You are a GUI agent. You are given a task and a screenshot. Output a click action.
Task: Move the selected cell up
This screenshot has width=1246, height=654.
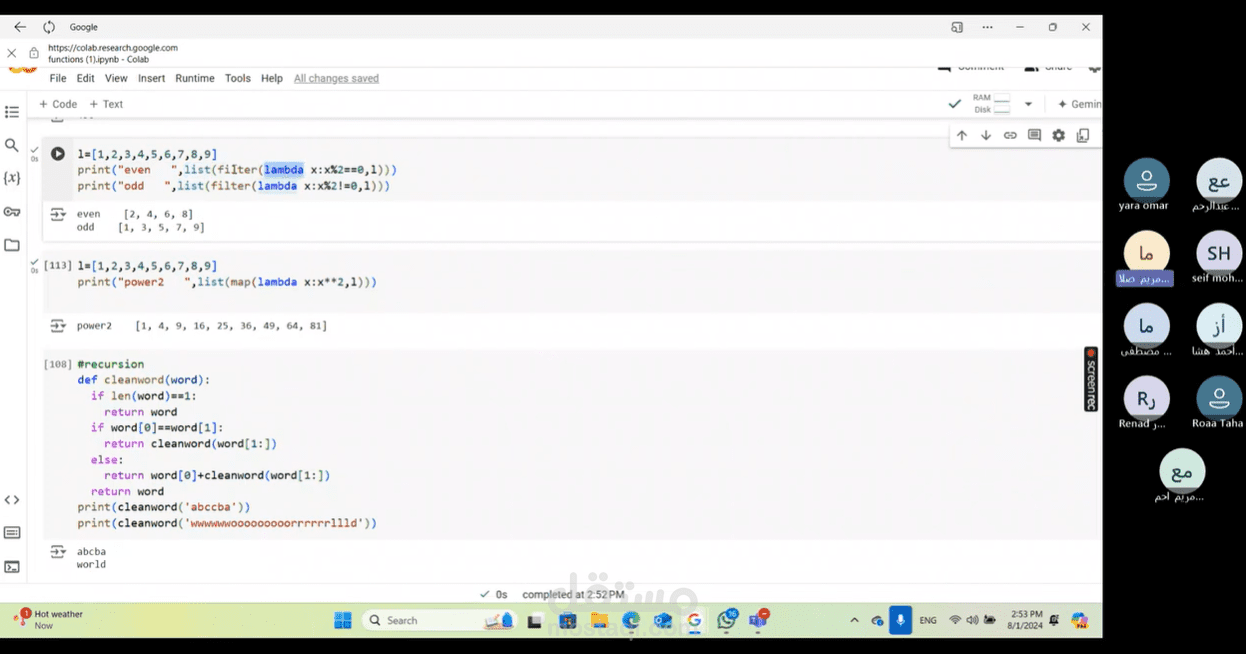pos(962,135)
